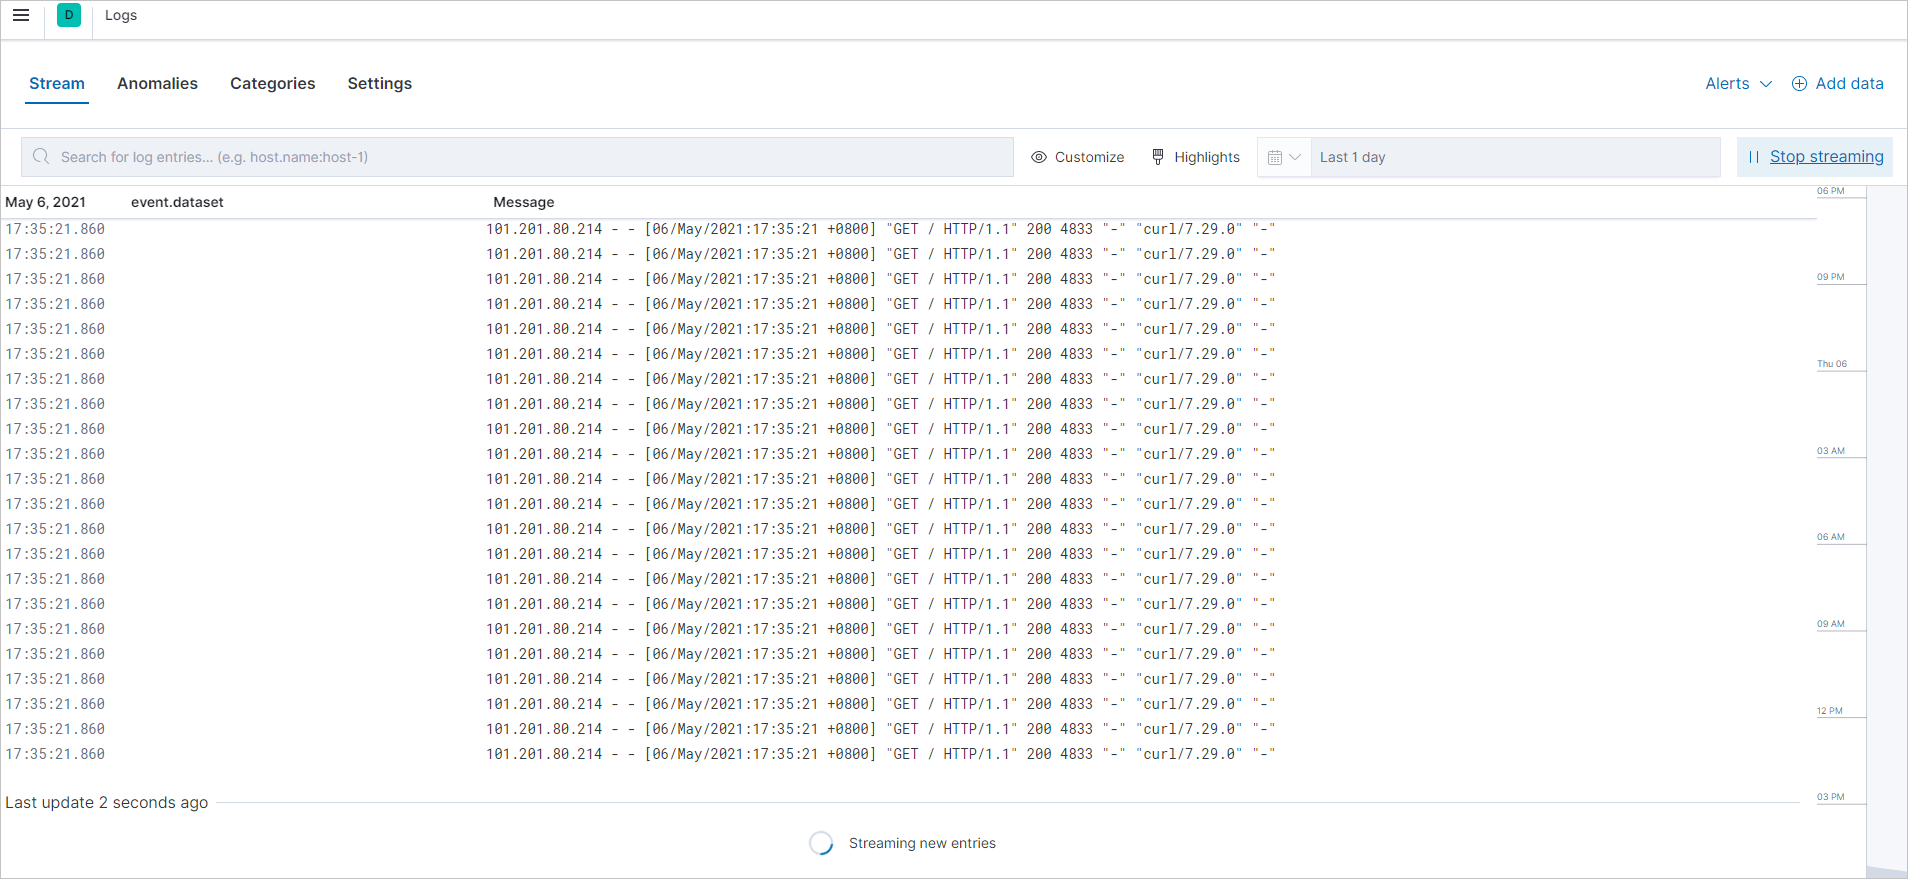Open the Highlights popover
1908x879 pixels.
[1195, 157]
